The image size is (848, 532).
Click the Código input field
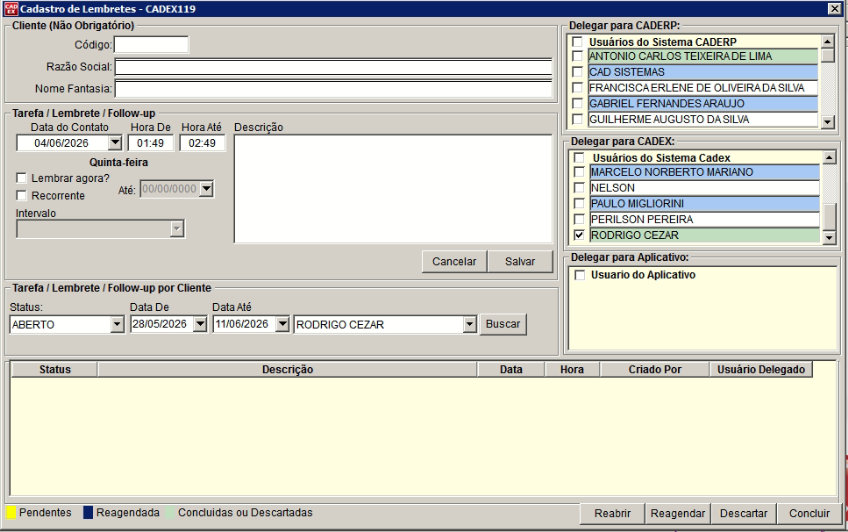[151, 44]
